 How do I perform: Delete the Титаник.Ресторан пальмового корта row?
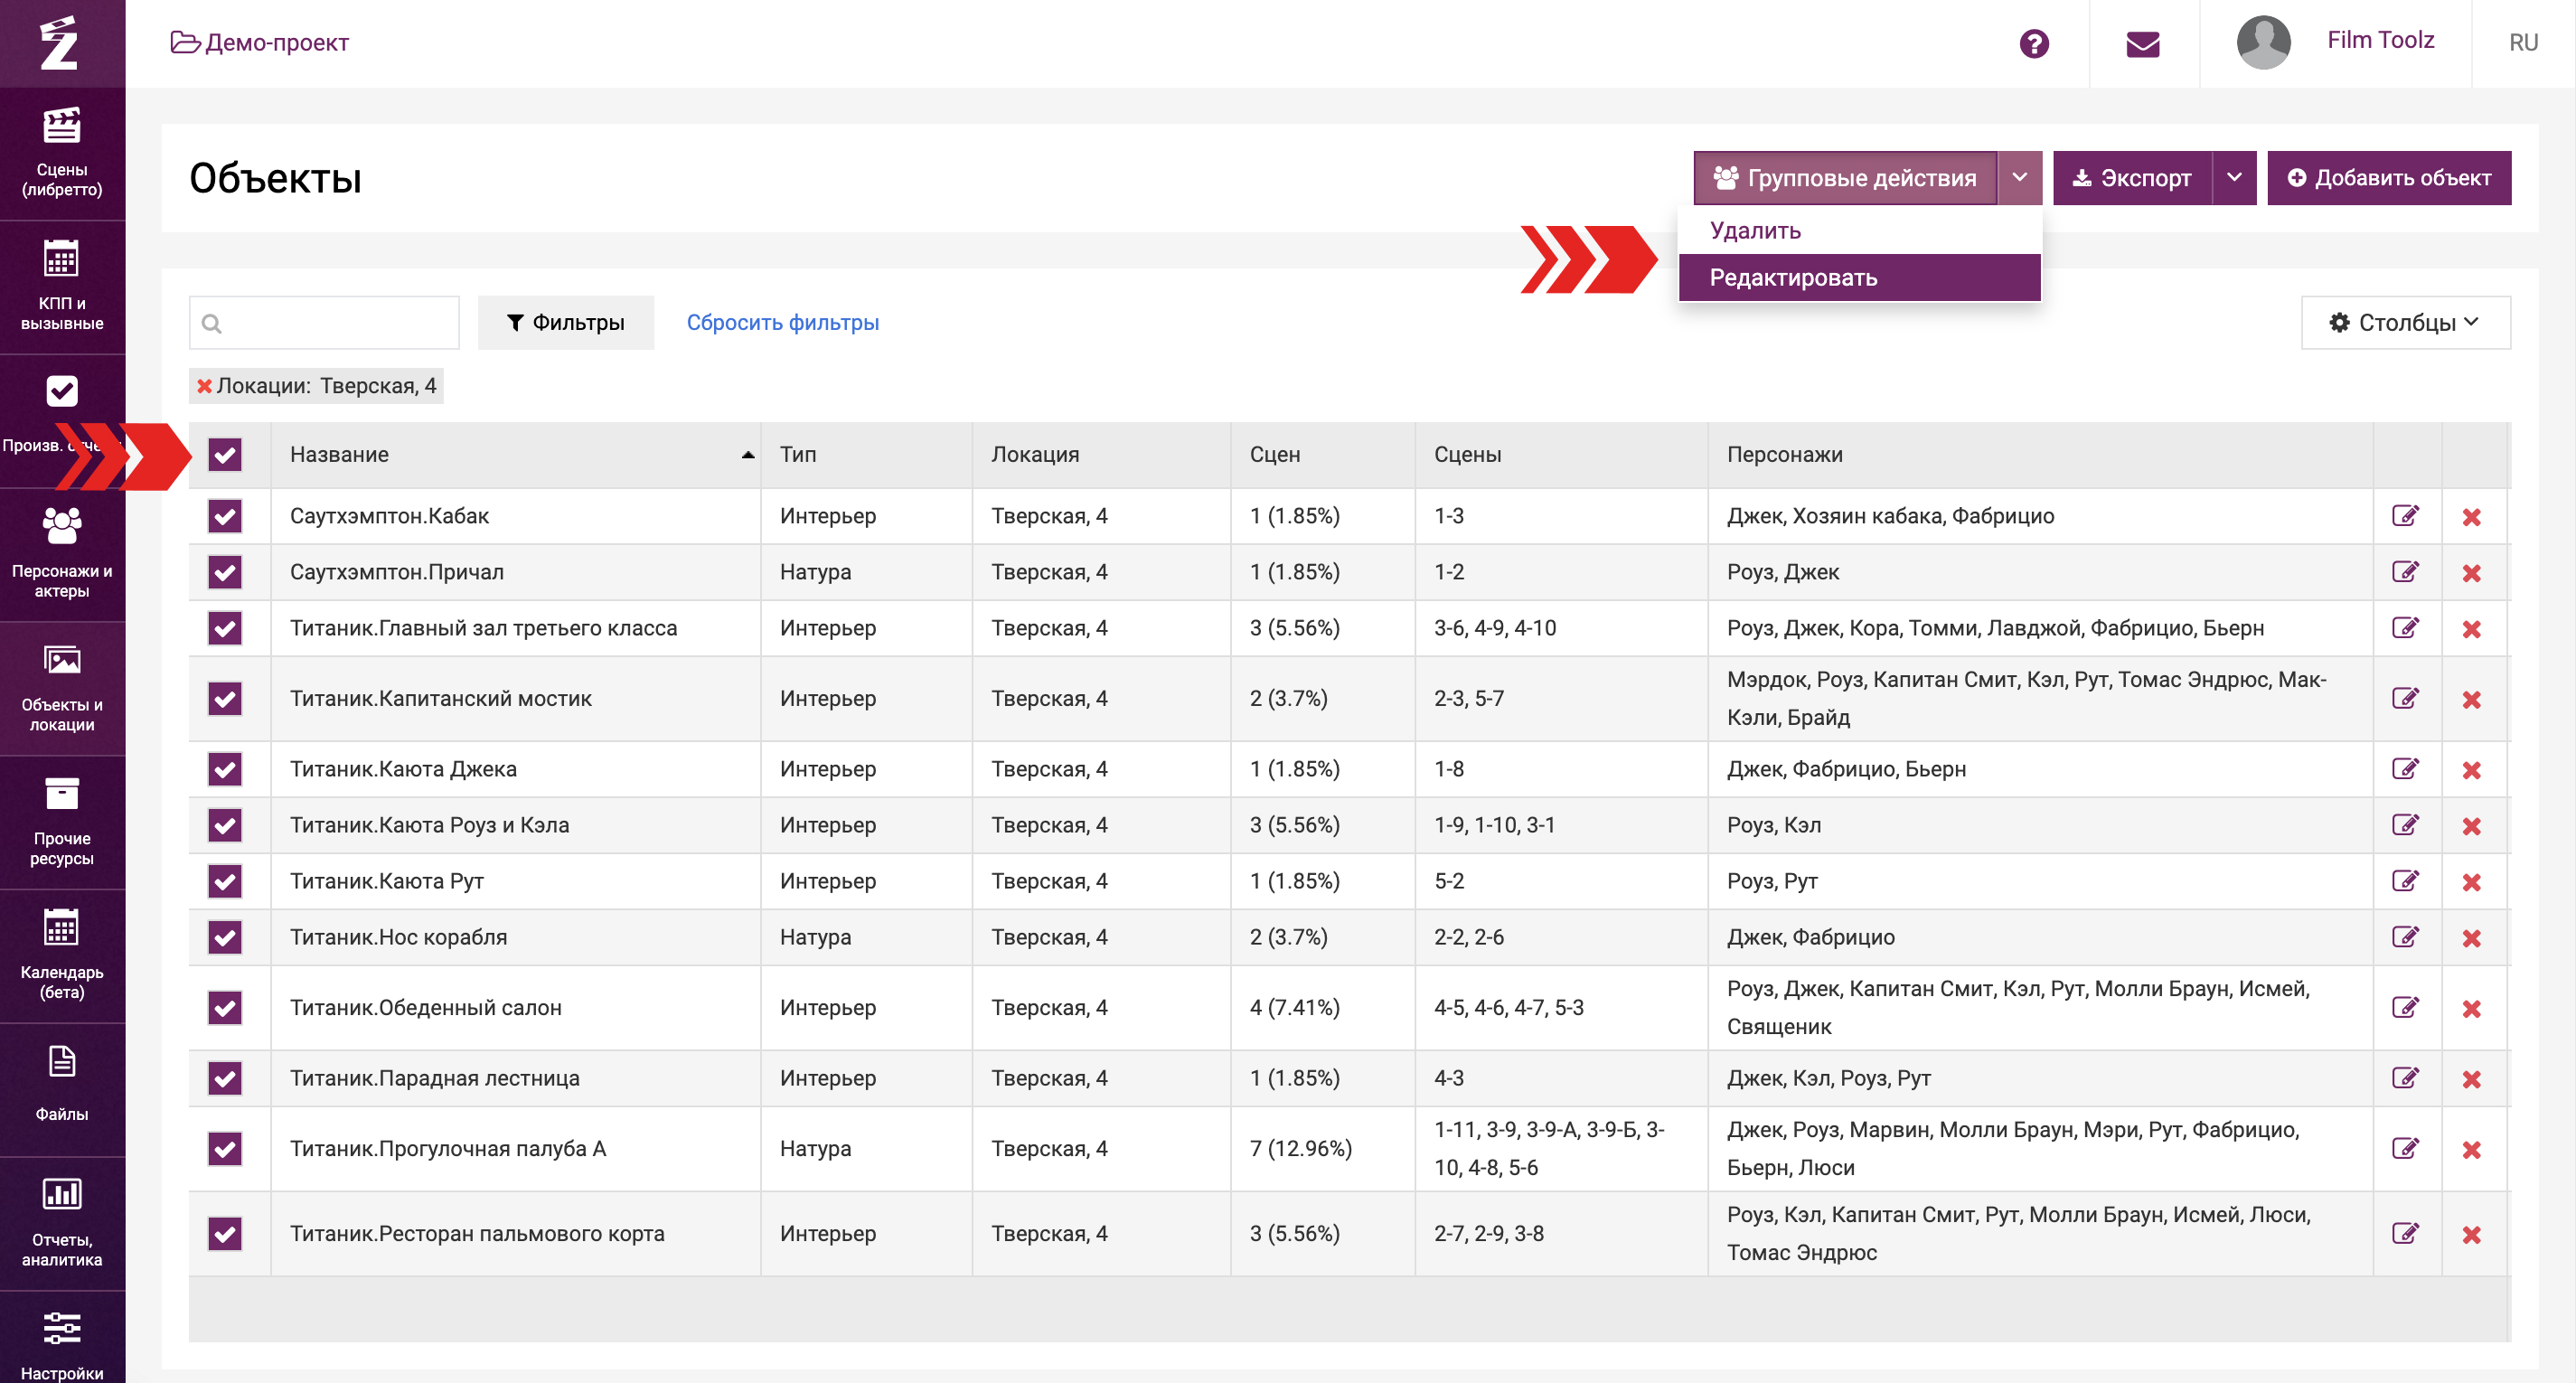click(2471, 1235)
